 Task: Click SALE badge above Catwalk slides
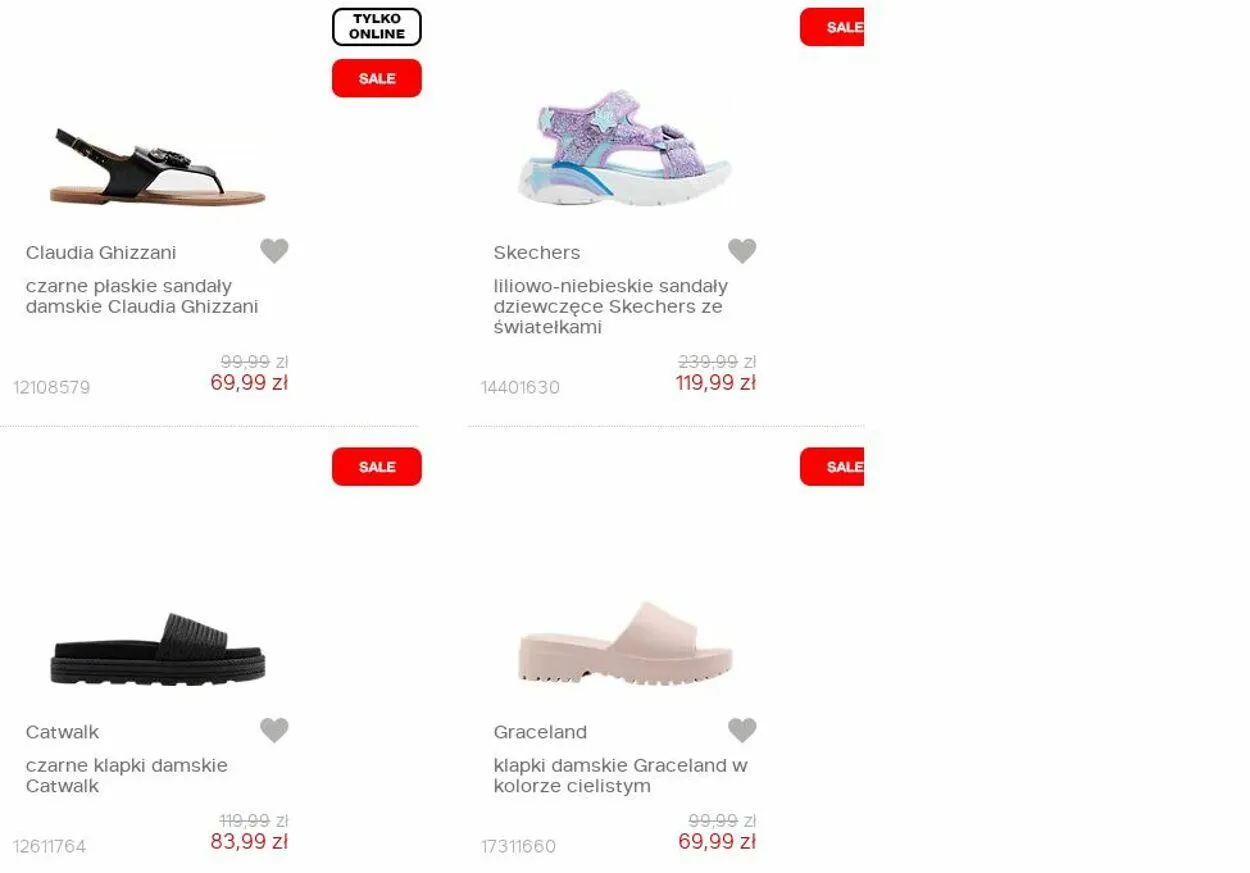click(377, 466)
